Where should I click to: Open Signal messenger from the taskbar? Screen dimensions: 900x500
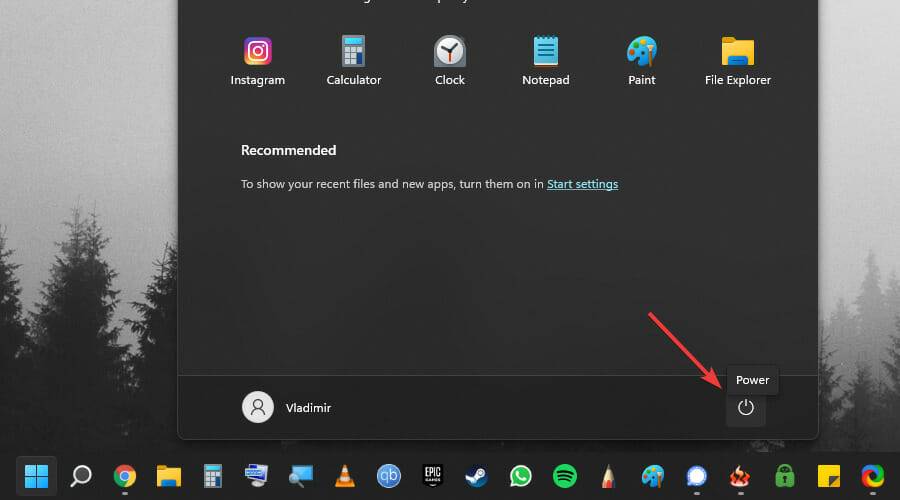(697, 476)
